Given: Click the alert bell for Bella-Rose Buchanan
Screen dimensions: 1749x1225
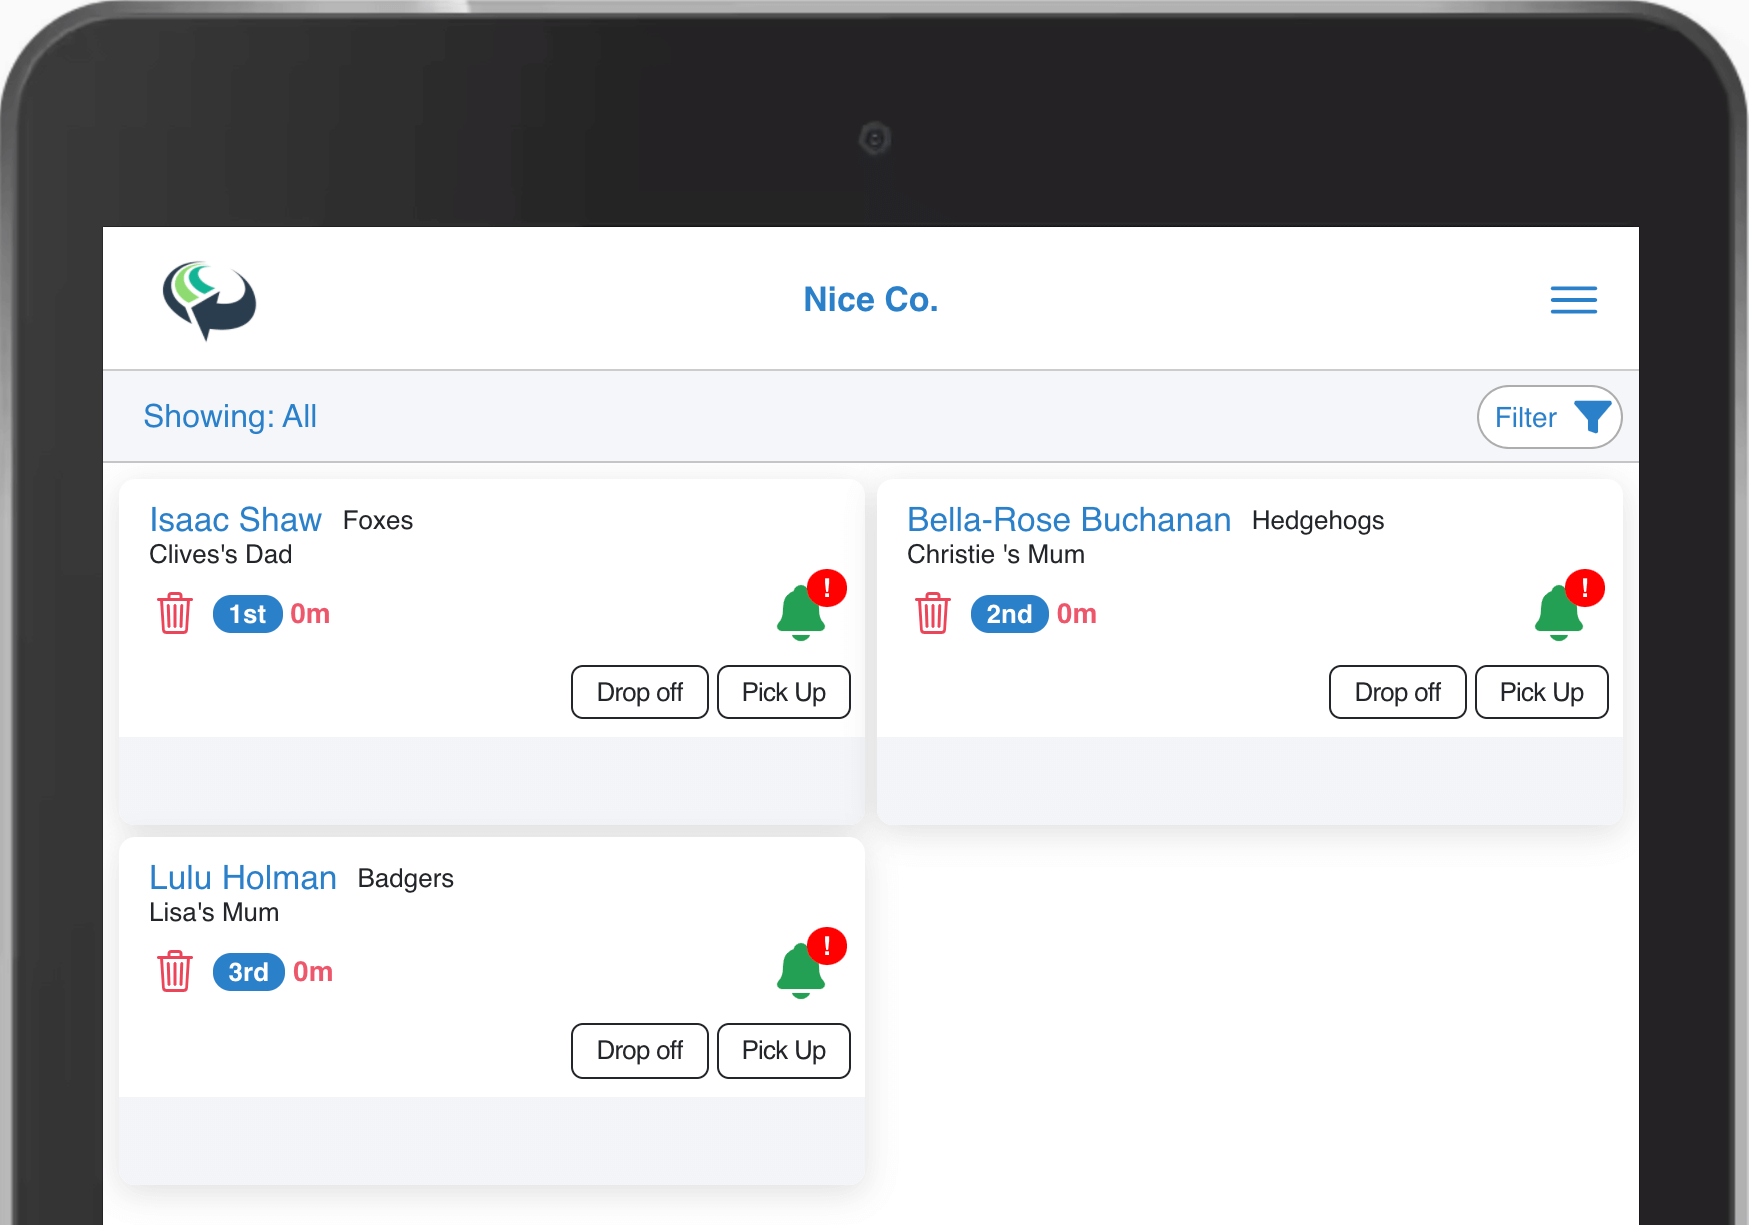Looking at the screenshot, I should (x=1559, y=611).
